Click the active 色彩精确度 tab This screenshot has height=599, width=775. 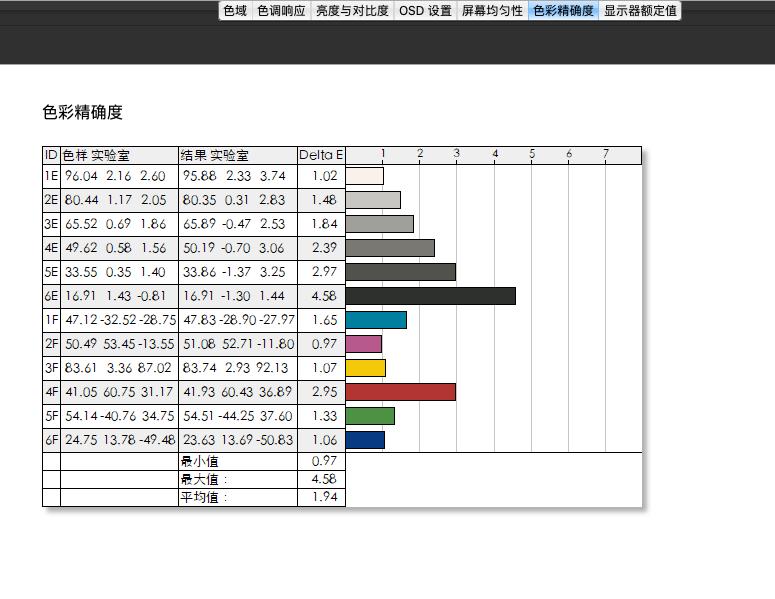tap(563, 11)
